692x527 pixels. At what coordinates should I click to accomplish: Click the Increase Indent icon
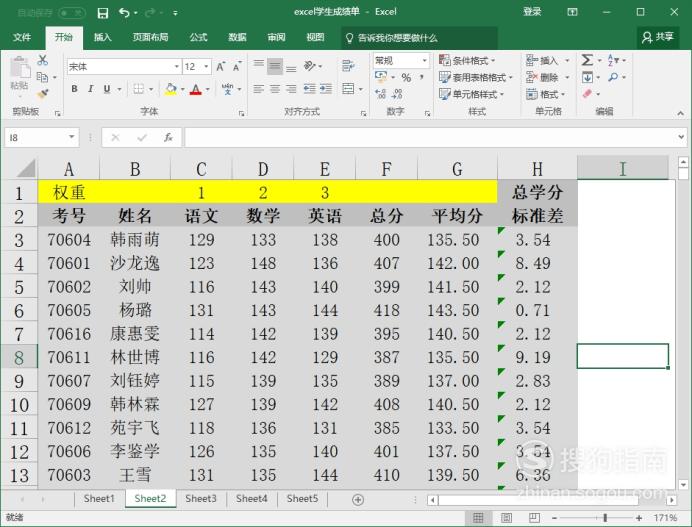coord(326,89)
